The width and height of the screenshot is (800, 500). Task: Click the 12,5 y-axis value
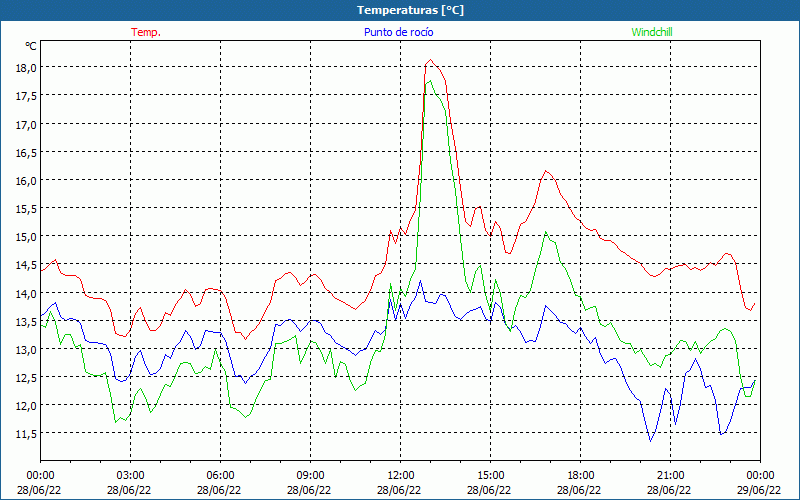click(25, 378)
